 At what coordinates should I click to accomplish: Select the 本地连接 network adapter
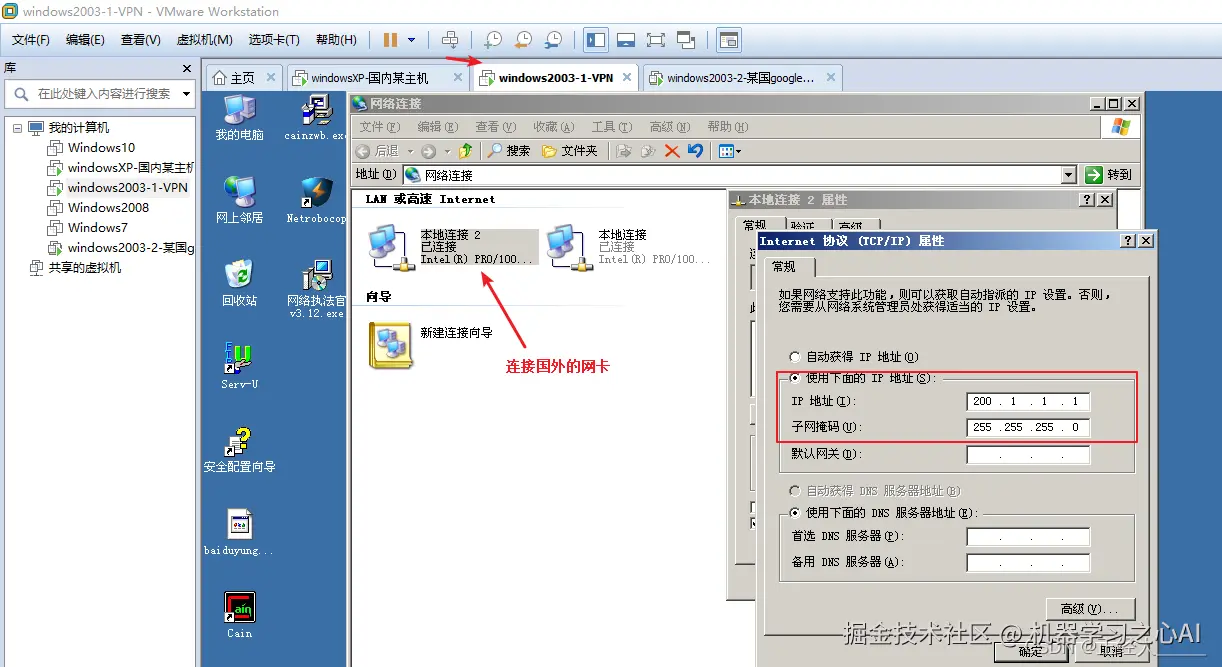click(x=628, y=247)
